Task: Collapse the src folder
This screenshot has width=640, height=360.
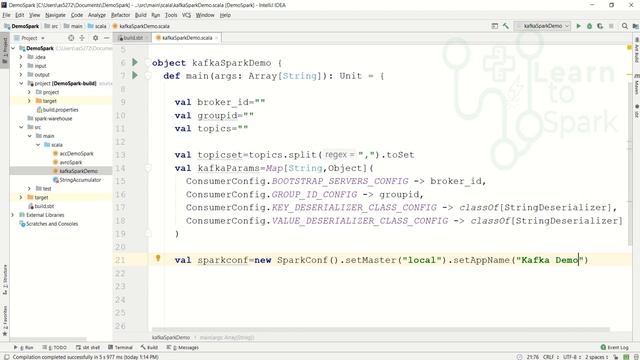Action: (21, 127)
